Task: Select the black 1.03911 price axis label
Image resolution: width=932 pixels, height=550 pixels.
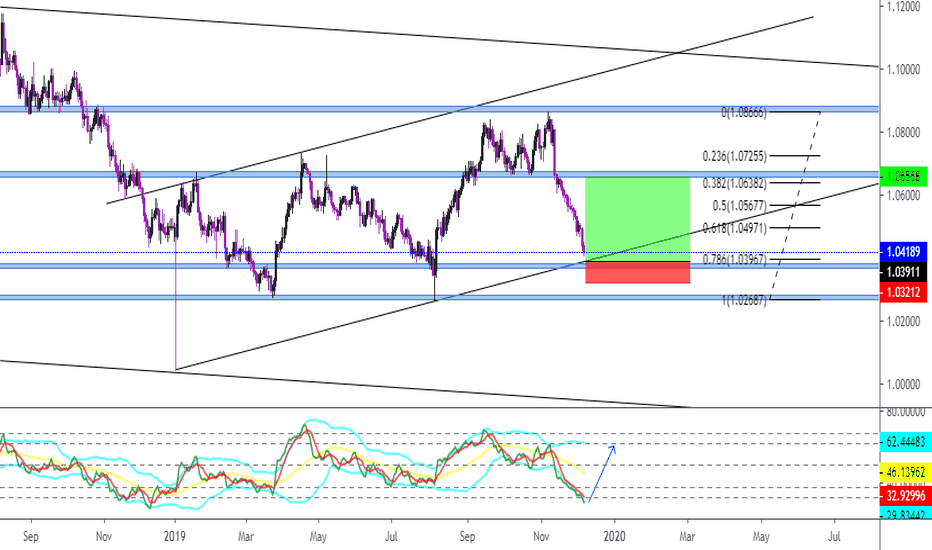Action: point(902,271)
